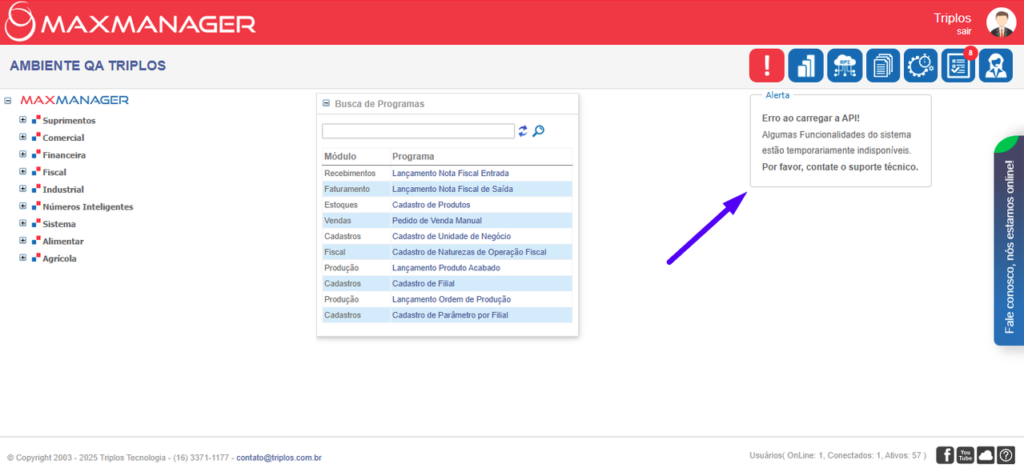This screenshot has height=468, width=1024.
Task: Open Cadastro de Parâmetro por Filial program
Action: click(450, 315)
